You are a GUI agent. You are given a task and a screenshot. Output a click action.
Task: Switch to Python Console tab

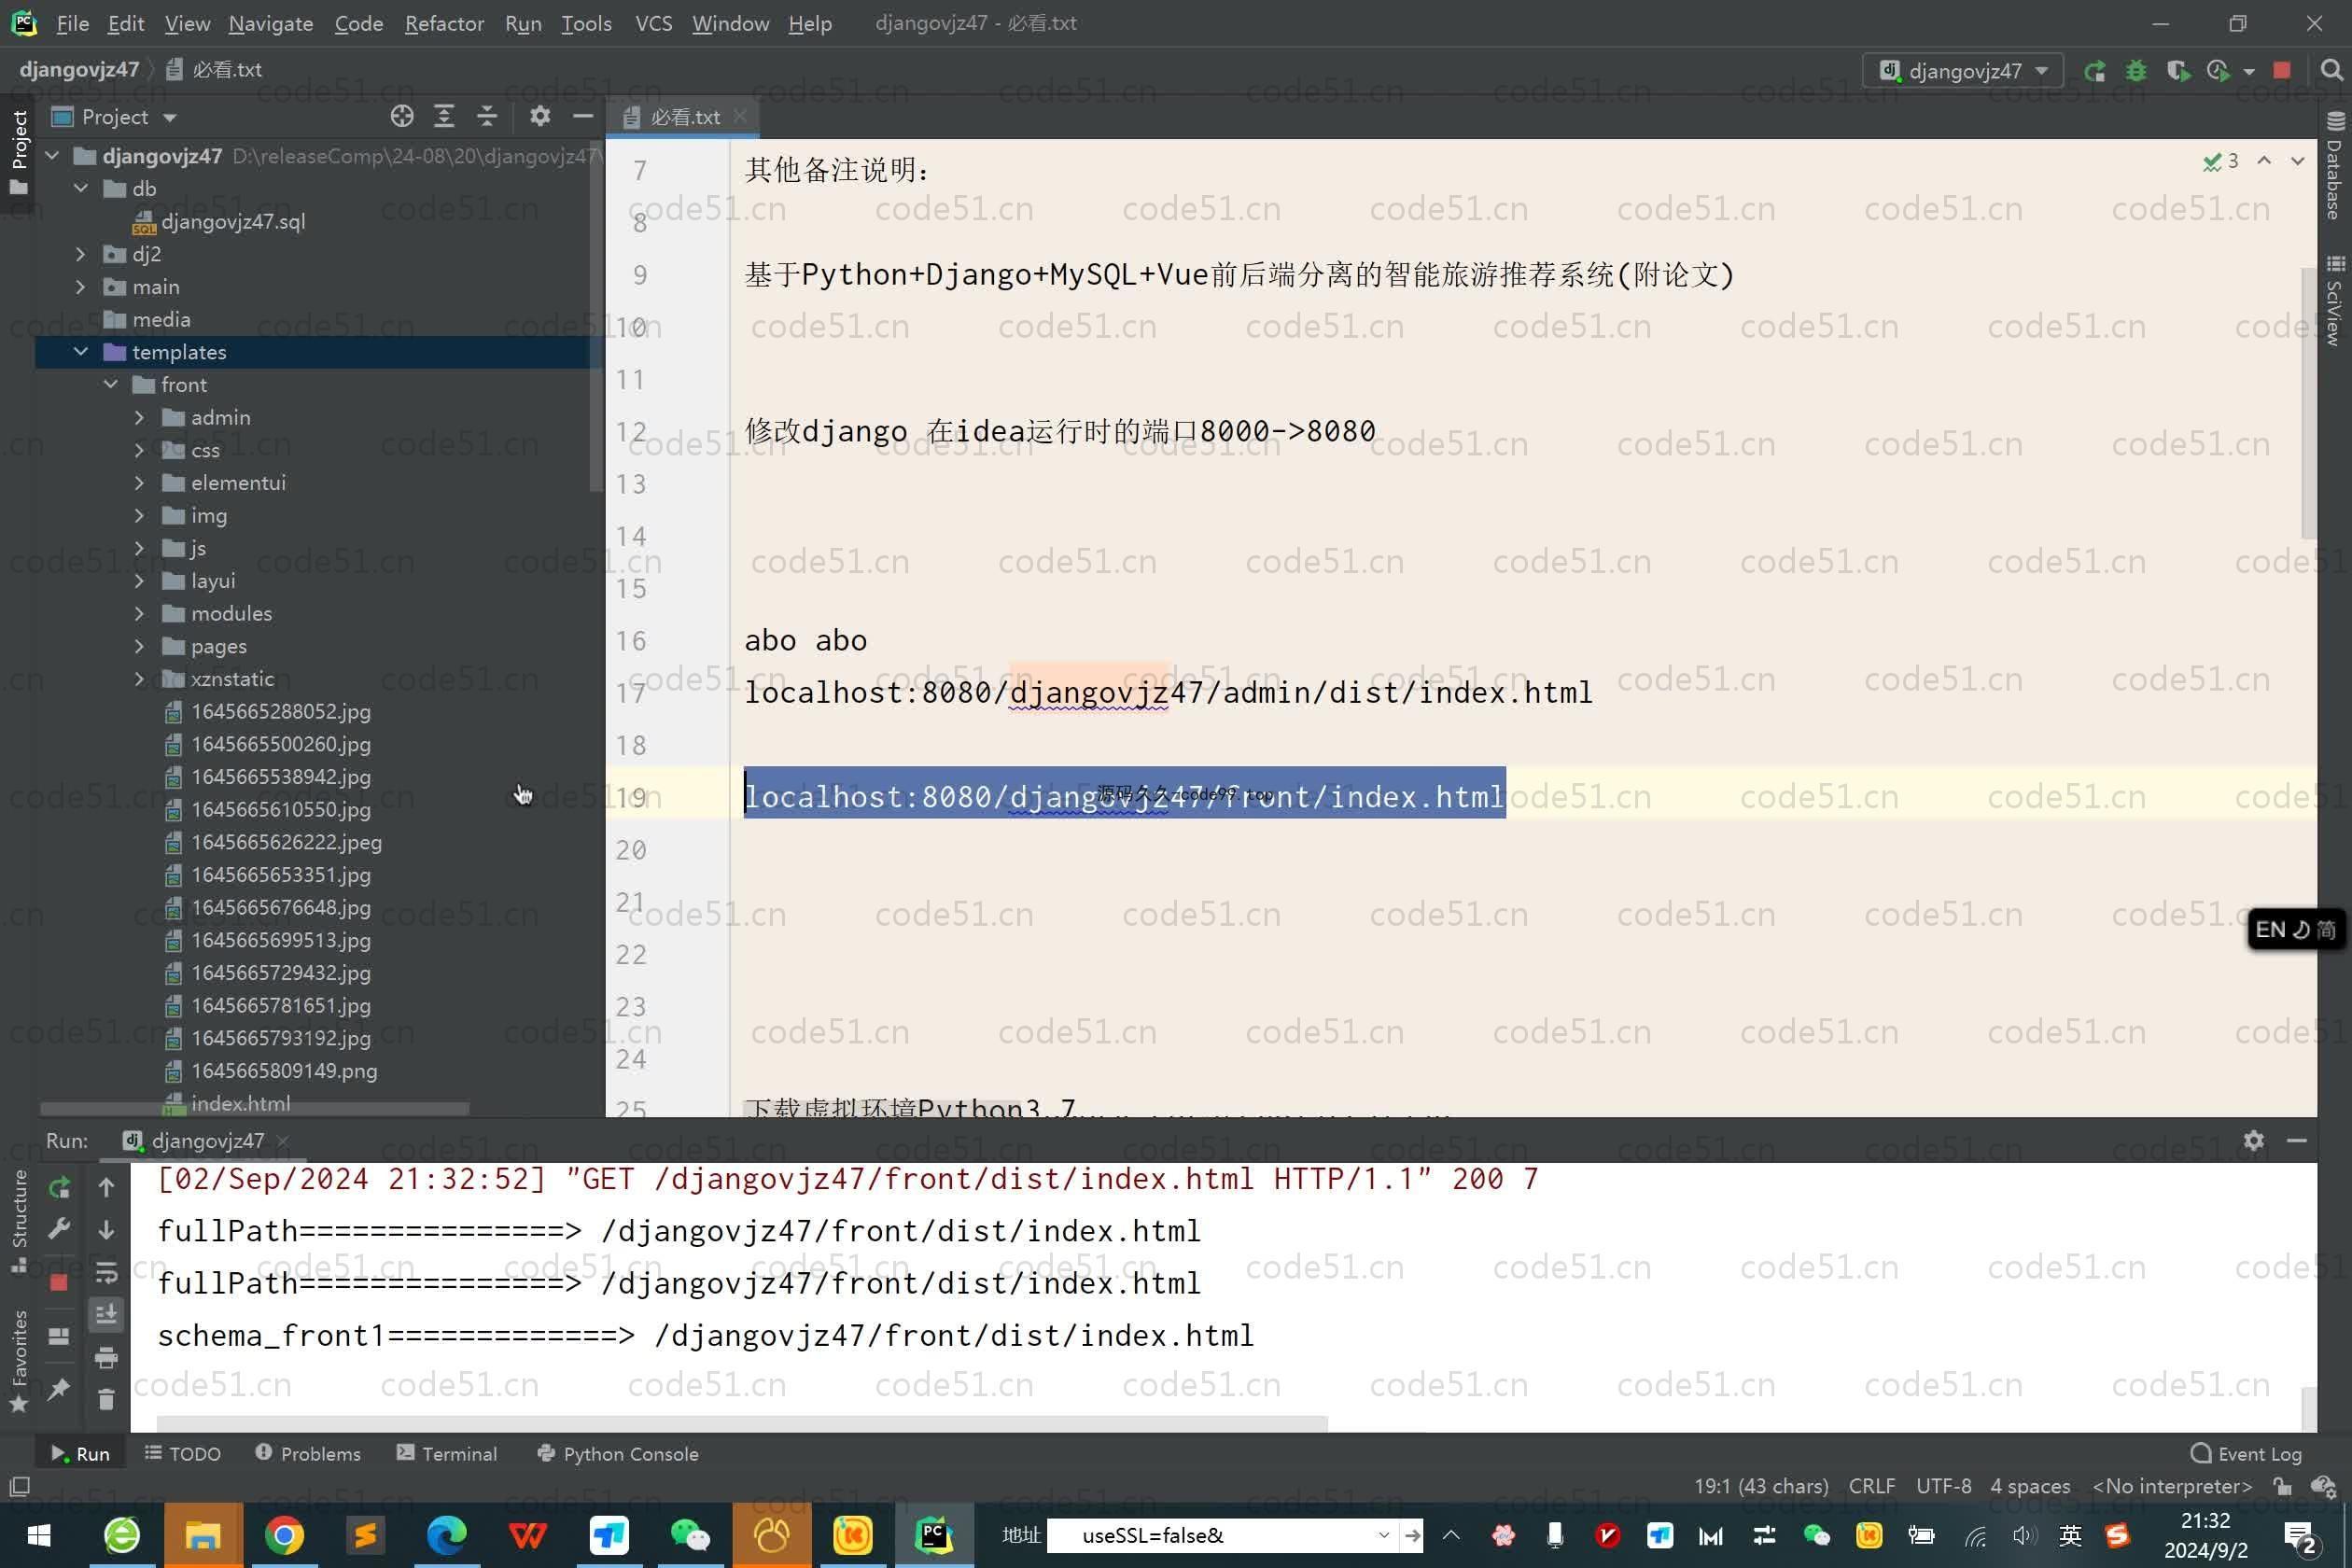tap(618, 1454)
